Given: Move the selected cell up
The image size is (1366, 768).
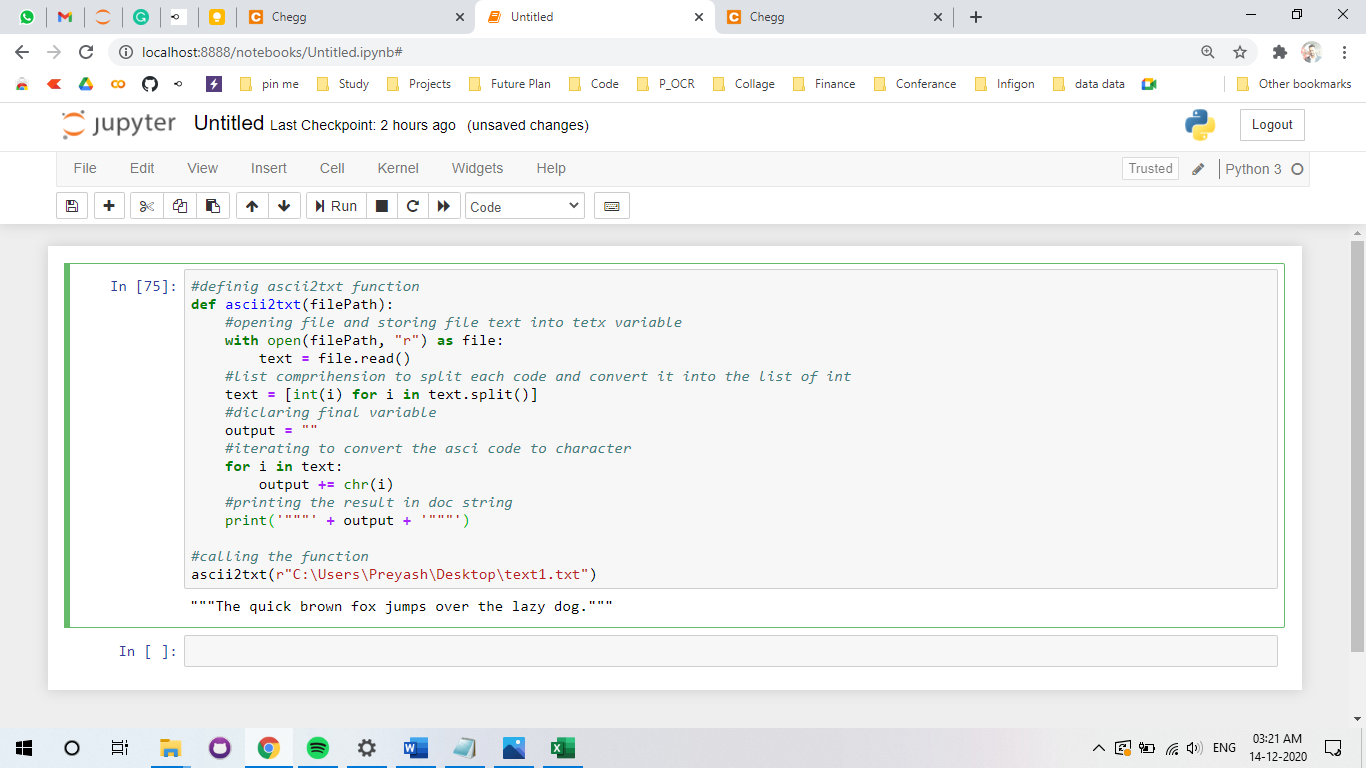Looking at the screenshot, I should 252,206.
